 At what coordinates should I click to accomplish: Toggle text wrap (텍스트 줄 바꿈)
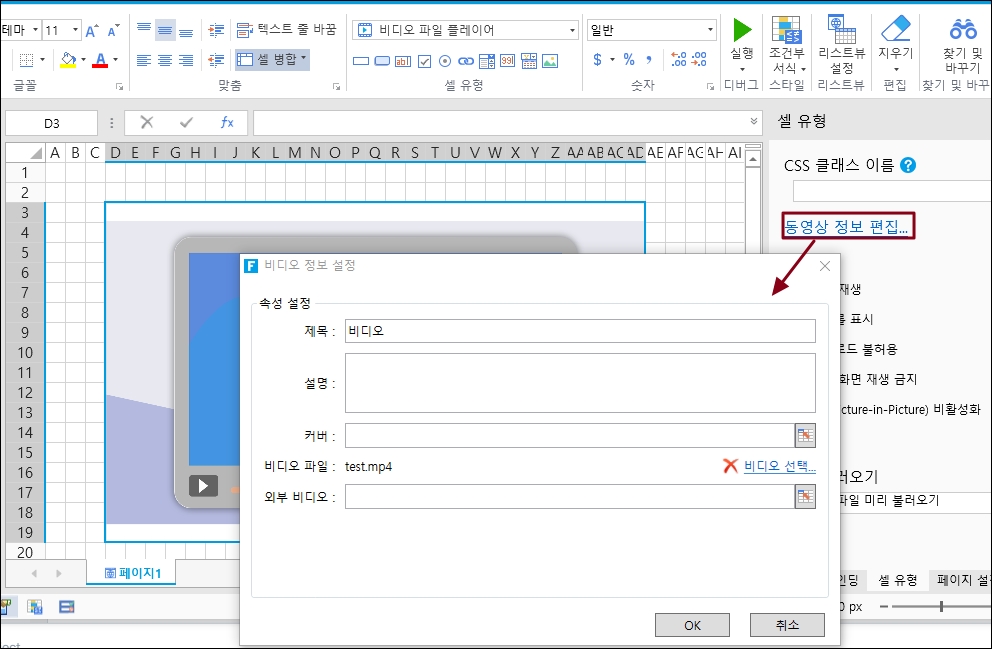tap(284, 30)
